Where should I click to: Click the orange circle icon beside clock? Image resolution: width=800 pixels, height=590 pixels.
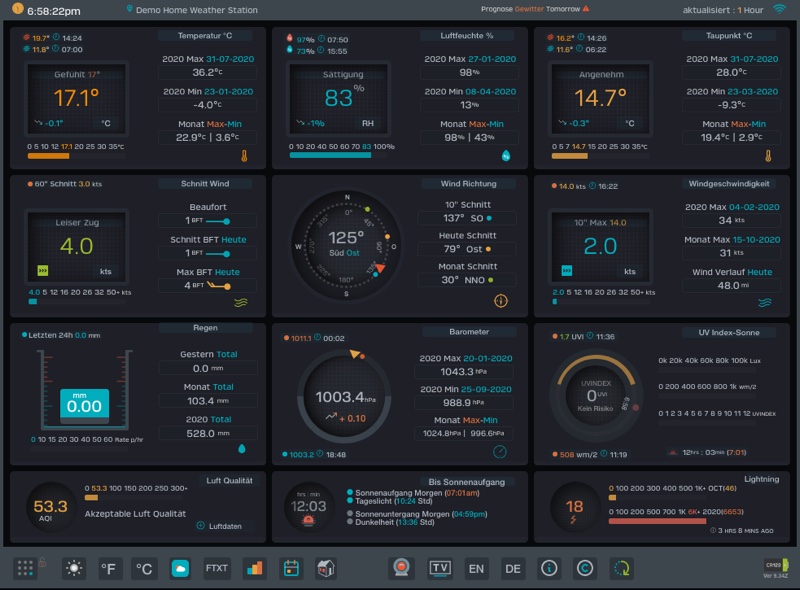point(18,9)
